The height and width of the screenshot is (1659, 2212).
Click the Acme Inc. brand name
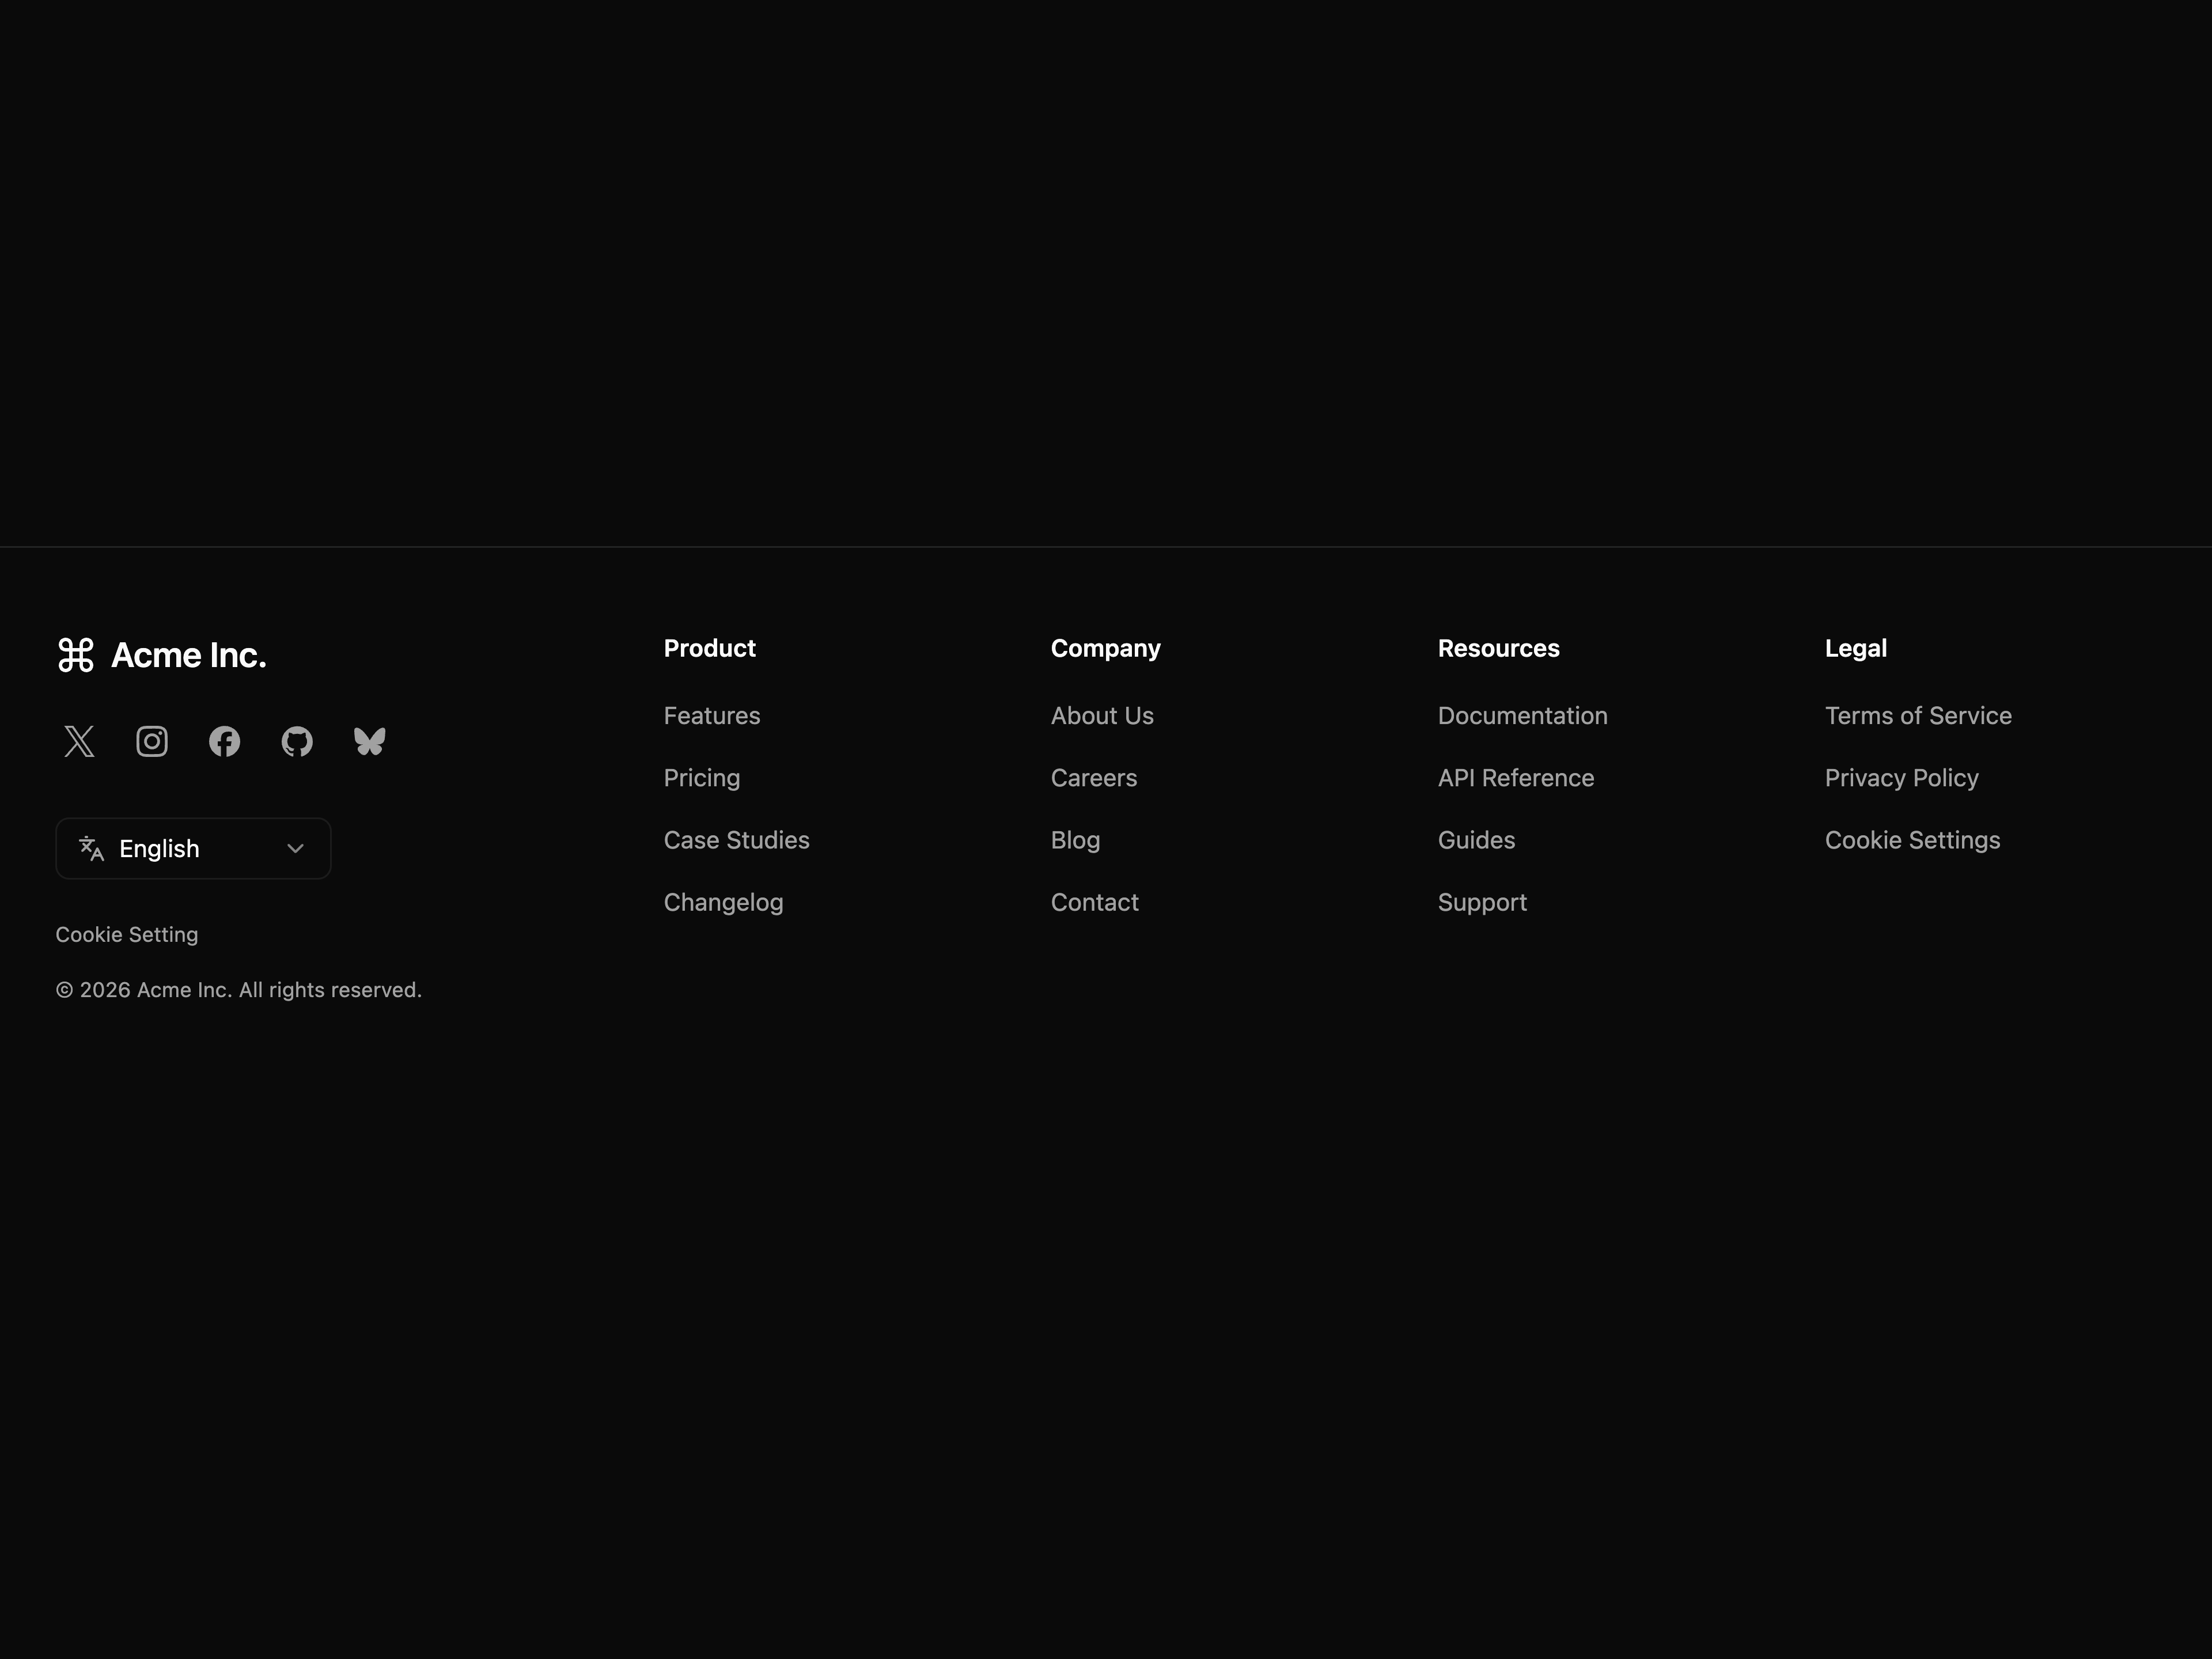coord(189,655)
